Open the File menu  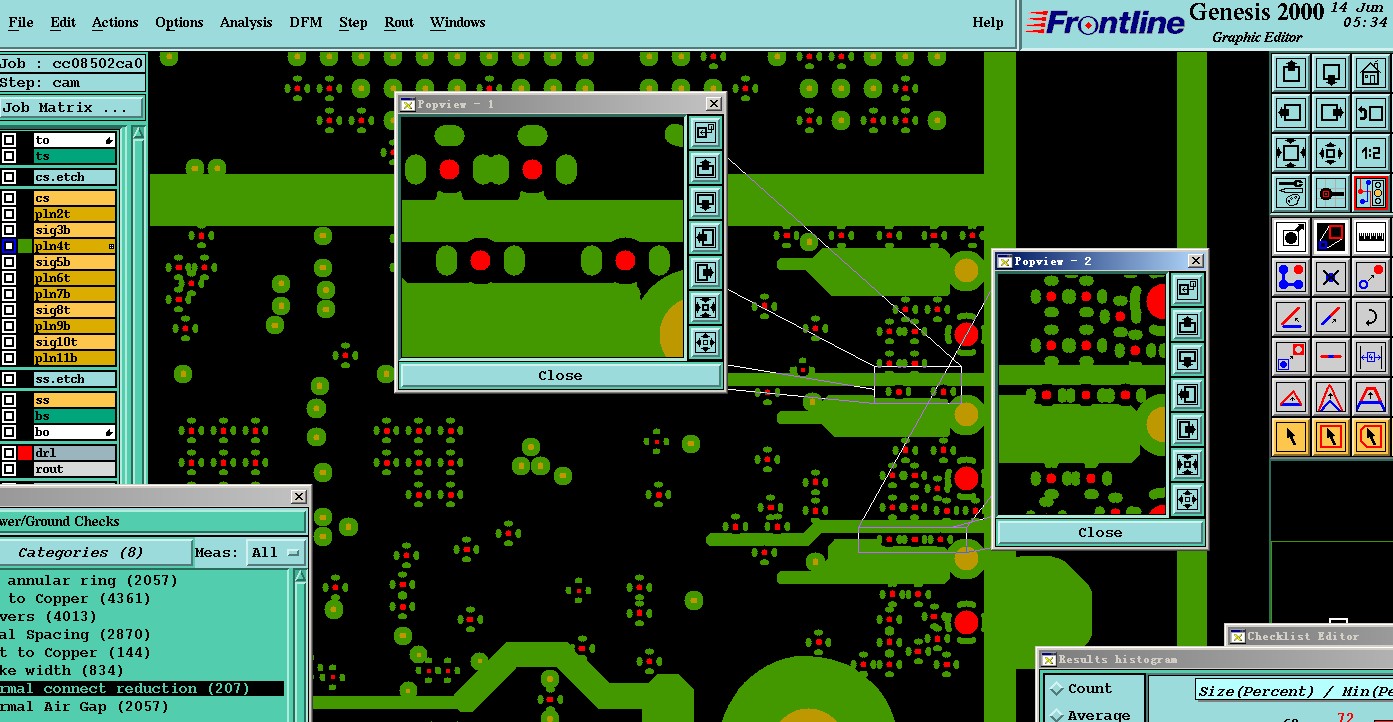tap(20, 22)
